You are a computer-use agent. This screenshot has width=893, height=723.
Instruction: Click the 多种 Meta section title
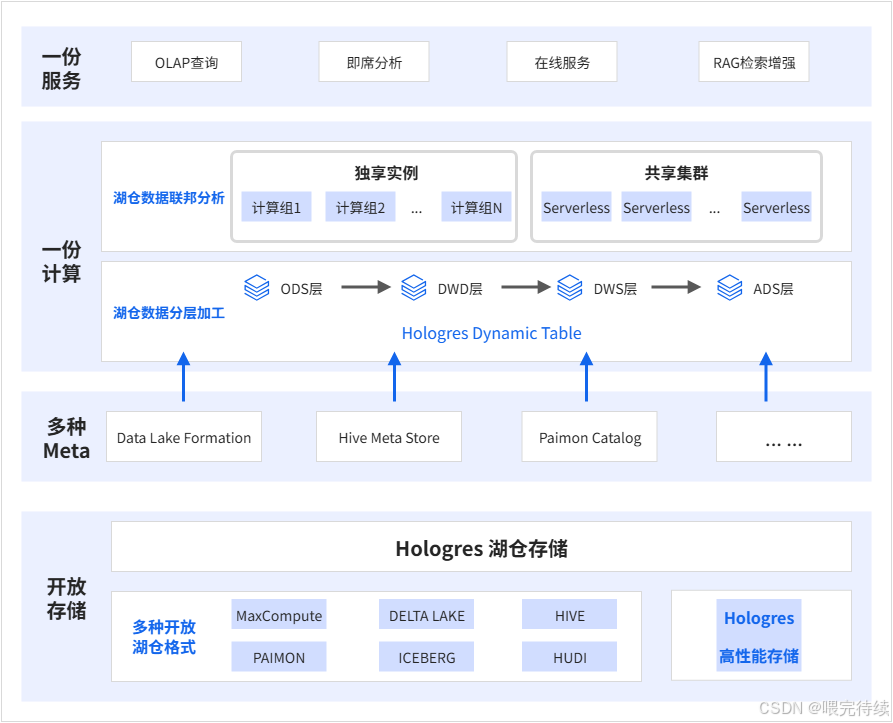pyautogui.click(x=66, y=438)
